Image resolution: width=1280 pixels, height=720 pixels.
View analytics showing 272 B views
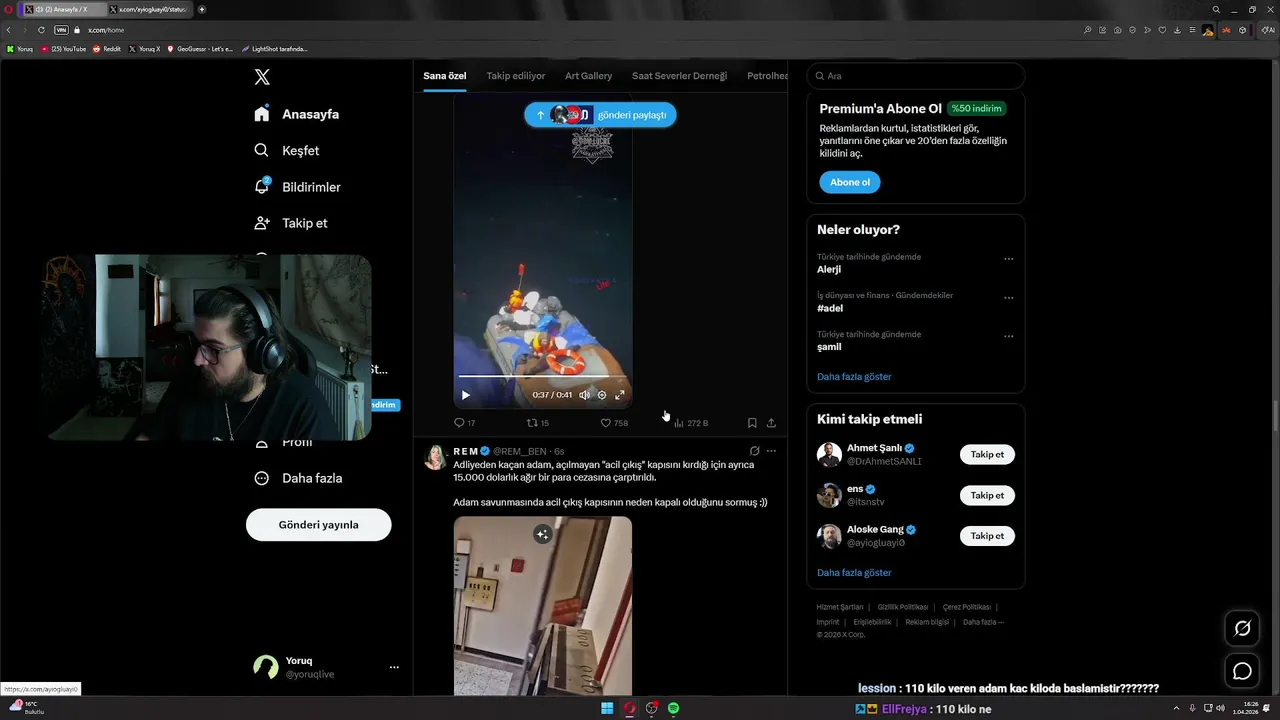coord(691,423)
